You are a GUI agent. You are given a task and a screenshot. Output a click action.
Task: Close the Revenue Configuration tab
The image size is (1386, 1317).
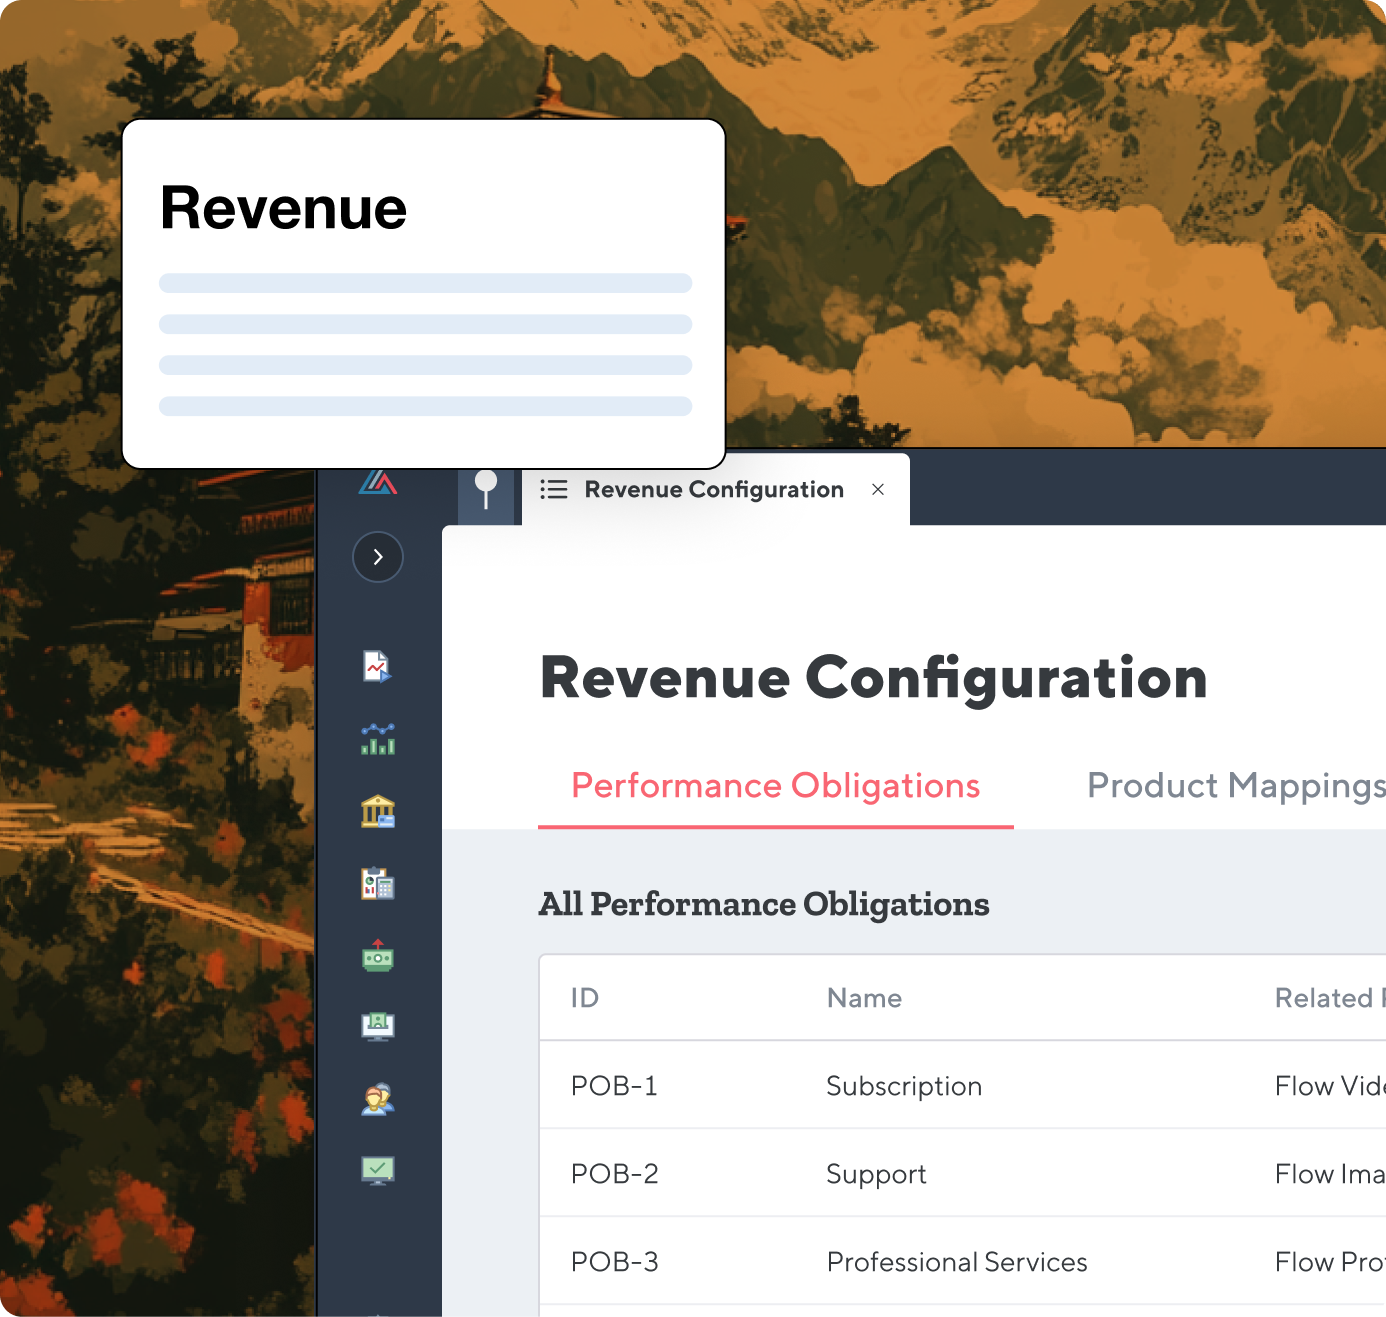878,489
